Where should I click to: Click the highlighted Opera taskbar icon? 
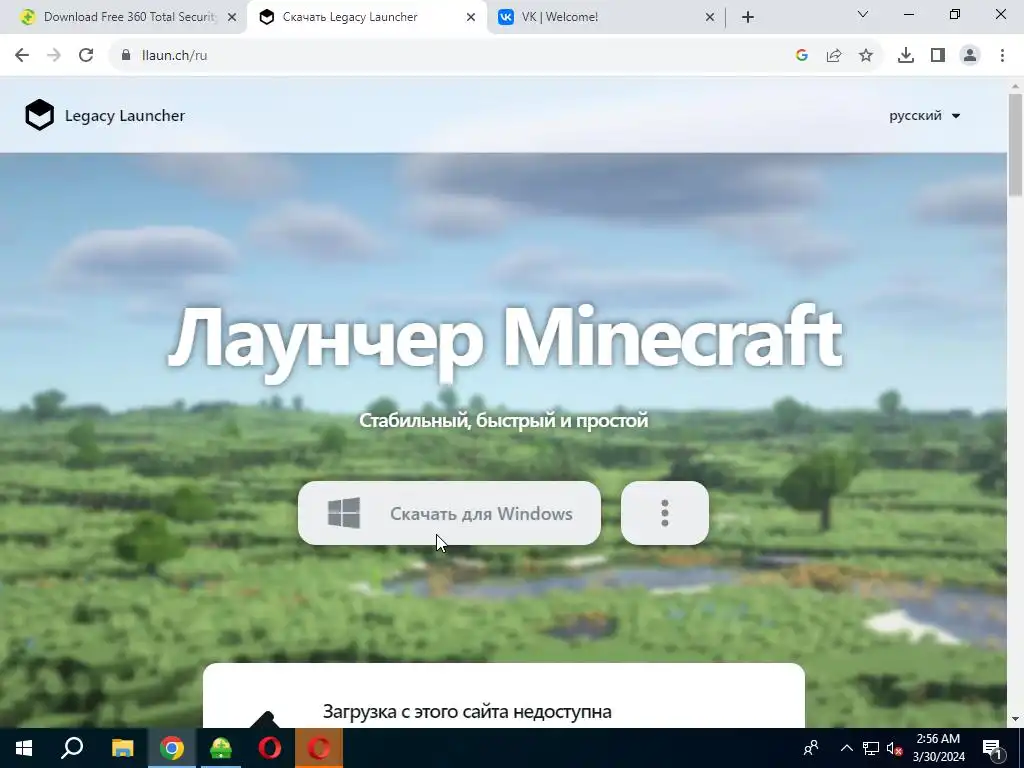point(319,748)
